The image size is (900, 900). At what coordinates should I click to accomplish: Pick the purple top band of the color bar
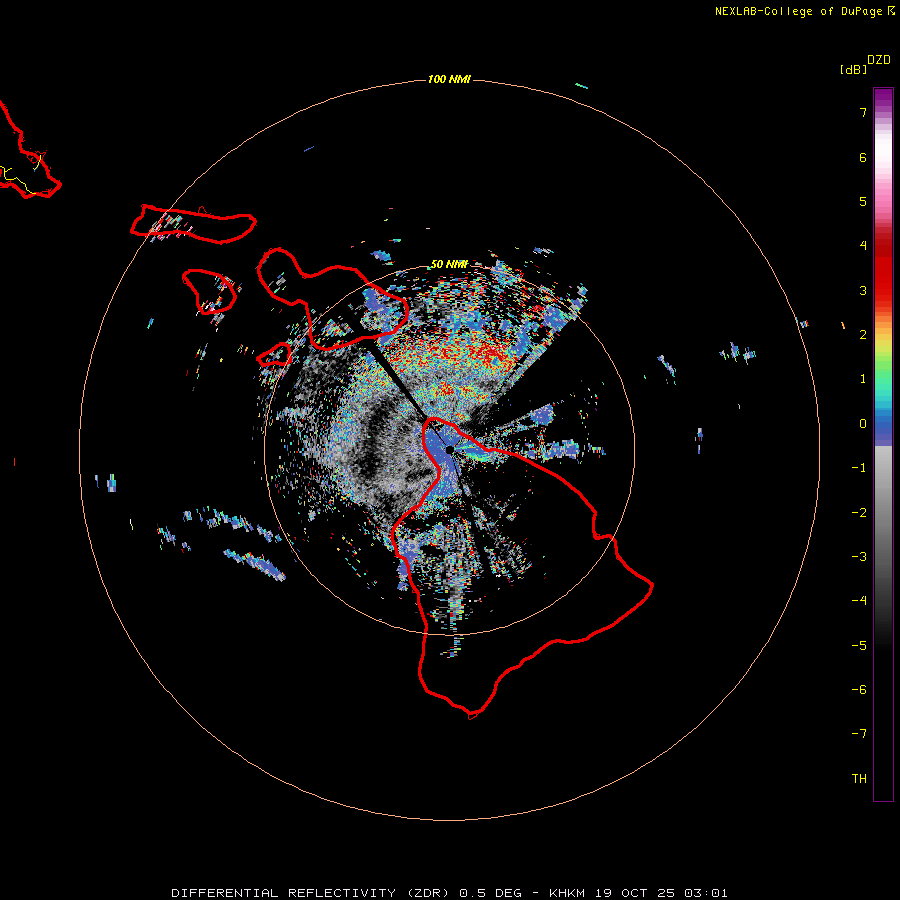tap(883, 99)
